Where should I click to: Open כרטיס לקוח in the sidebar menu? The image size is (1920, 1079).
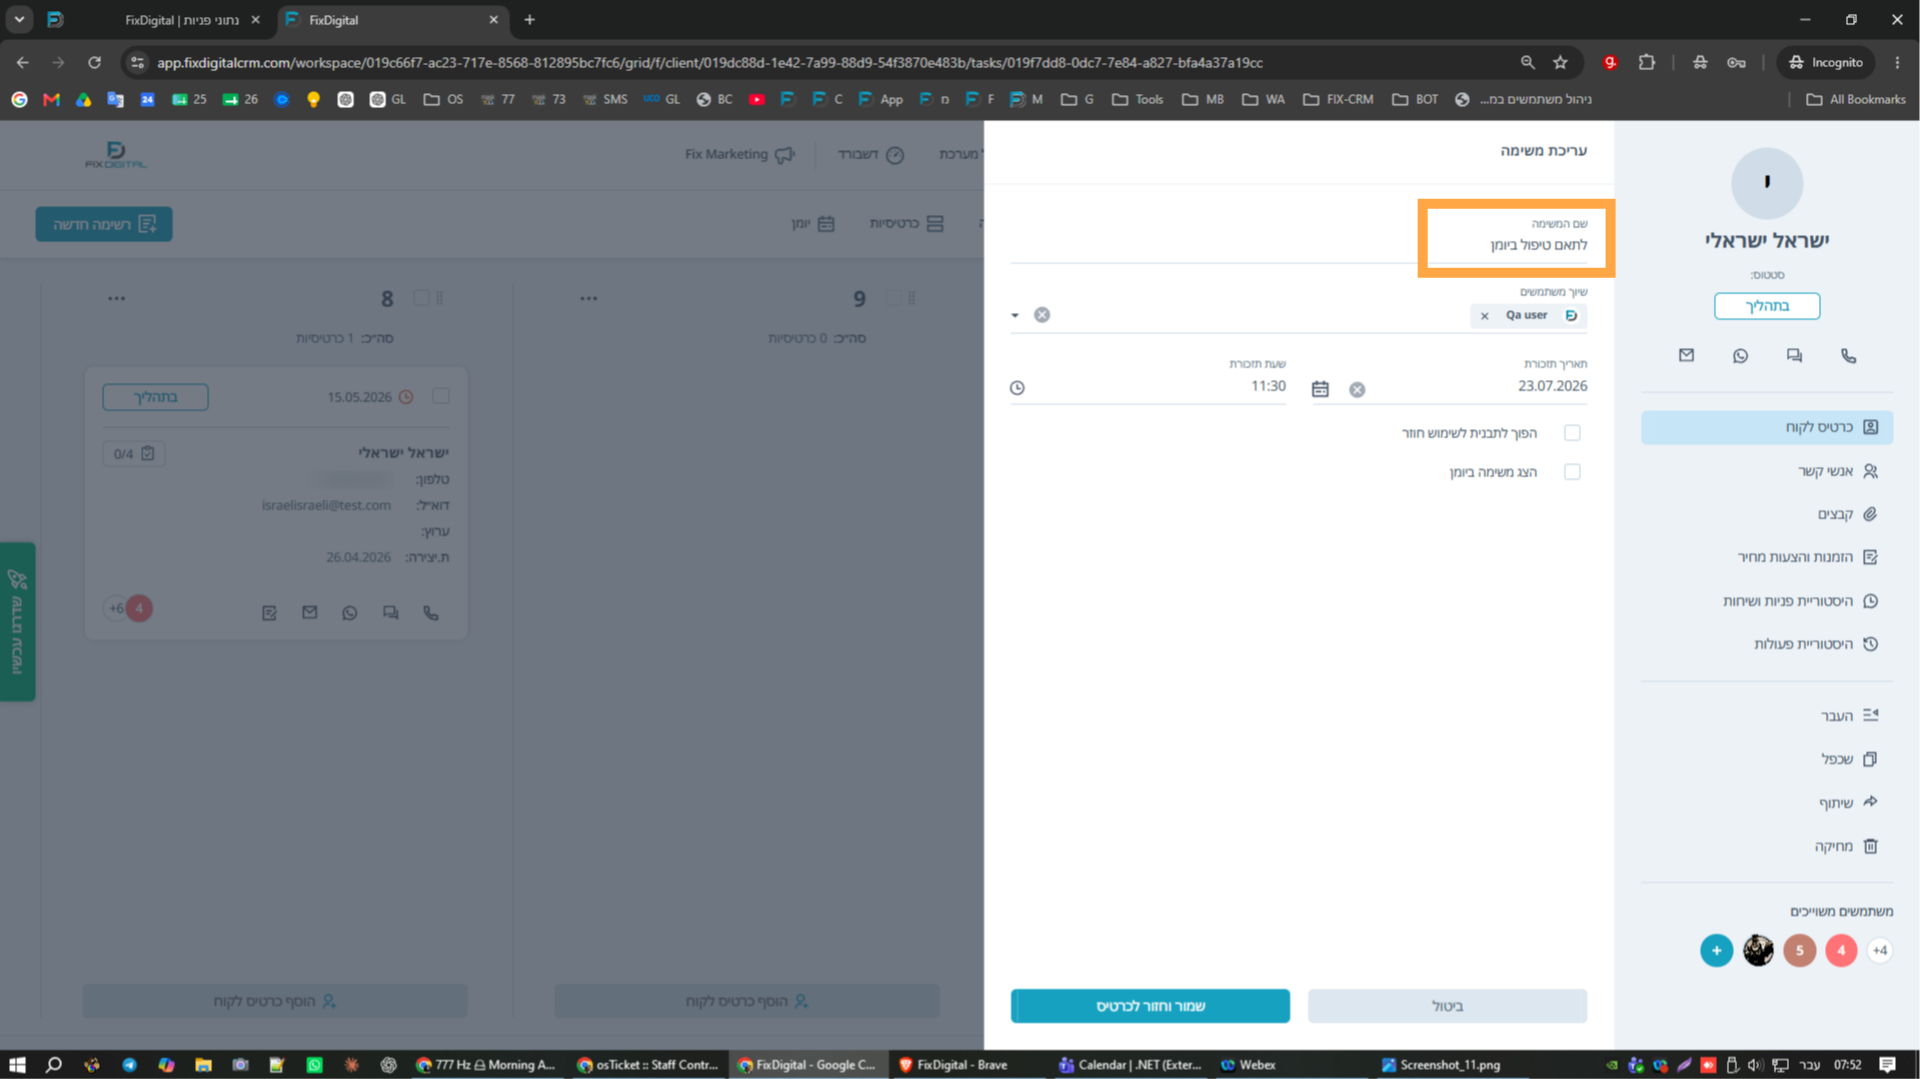(x=1767, y=427)
